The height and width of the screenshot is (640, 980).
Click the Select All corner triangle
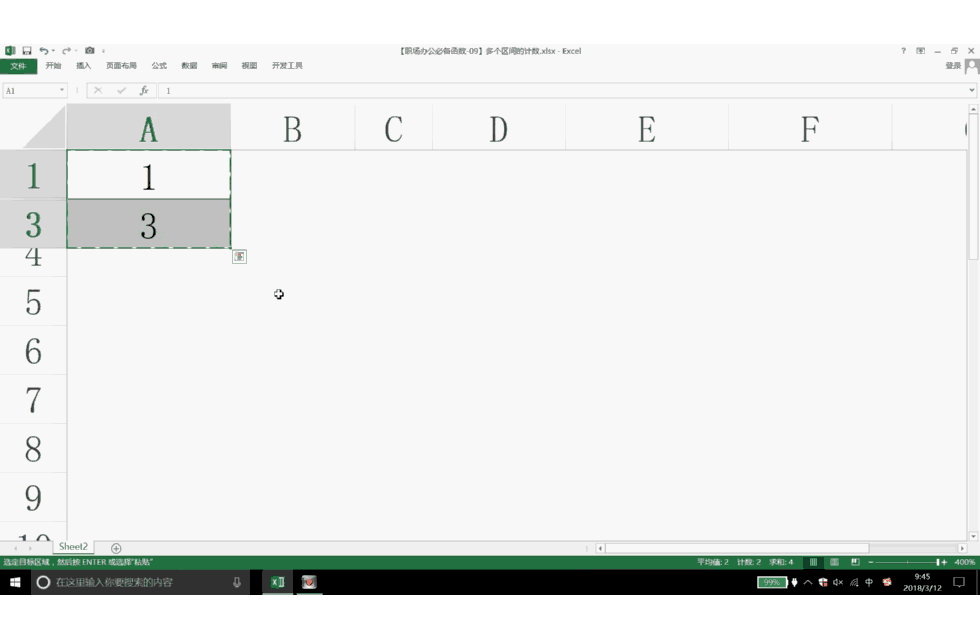click(44, 127)
